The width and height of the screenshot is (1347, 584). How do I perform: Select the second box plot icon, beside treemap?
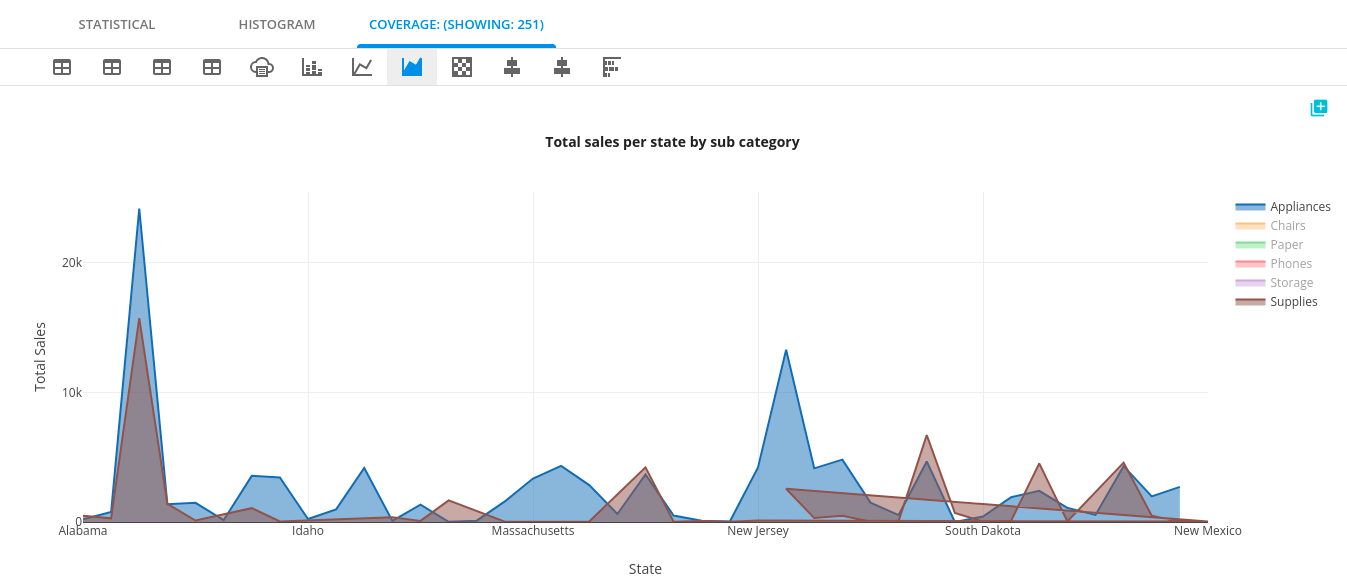(562, 67)
